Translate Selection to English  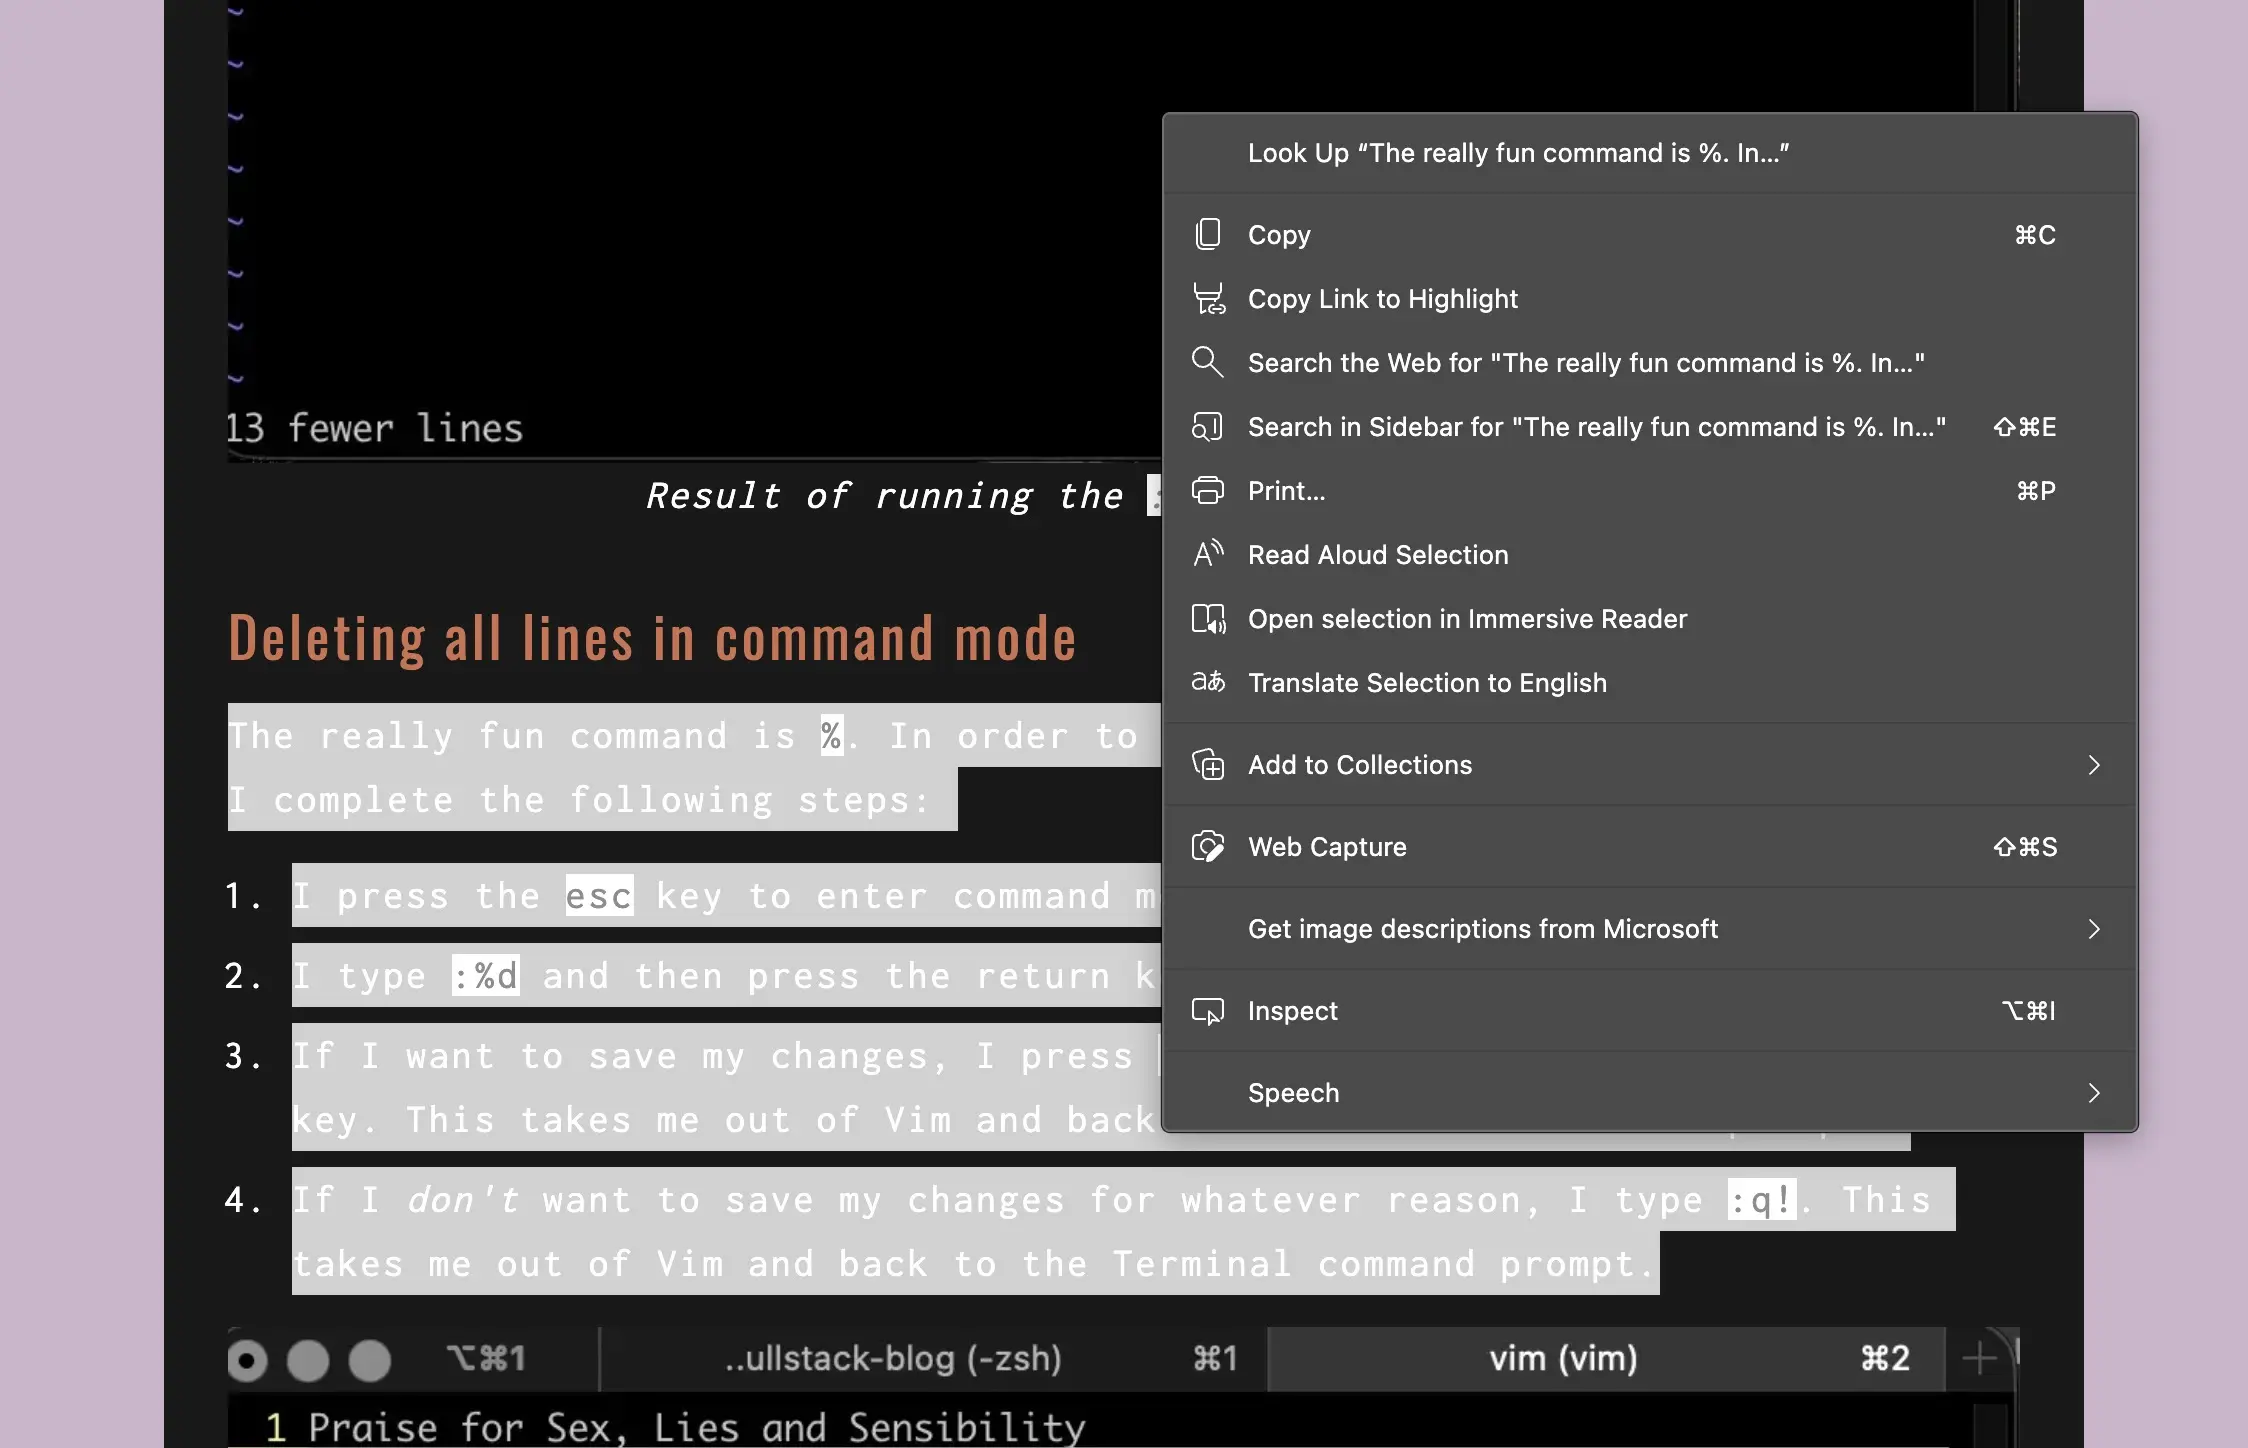pos(1650,682)
